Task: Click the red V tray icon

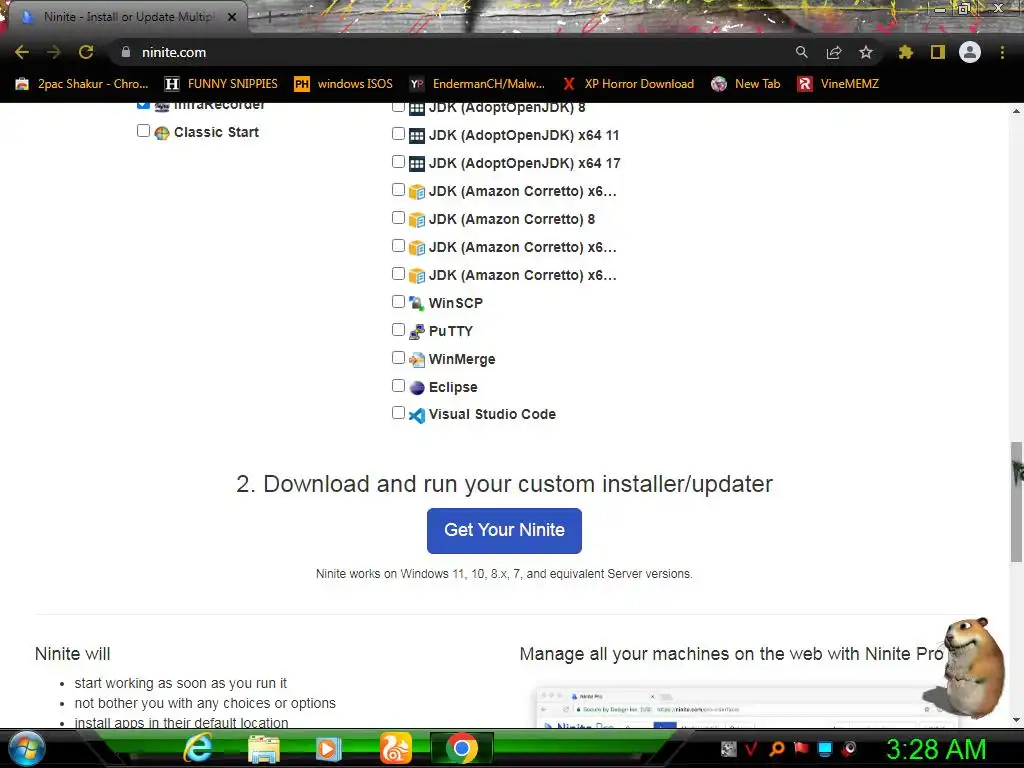Action: 751,748
